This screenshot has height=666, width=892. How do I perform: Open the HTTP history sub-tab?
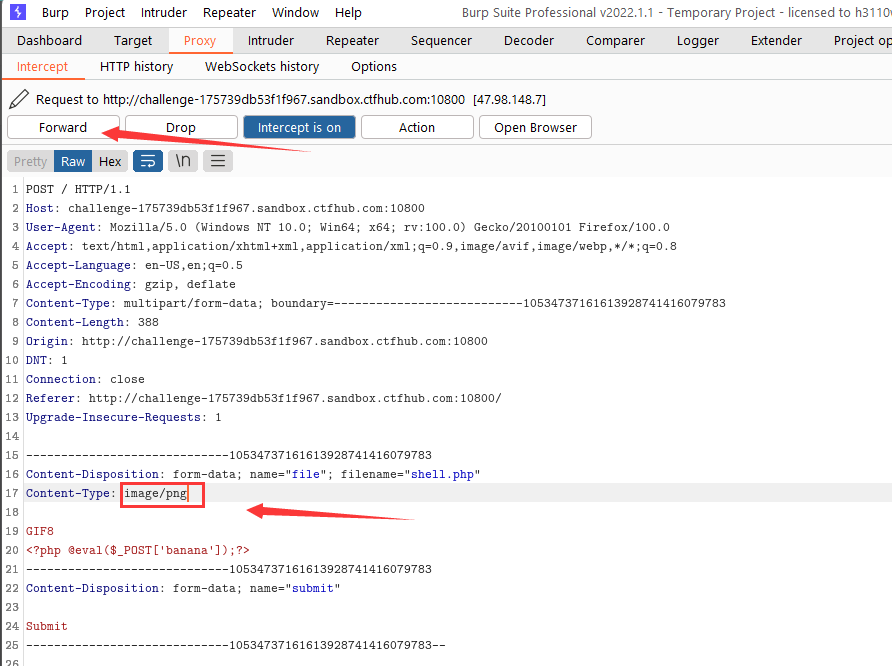click(137, 67)
